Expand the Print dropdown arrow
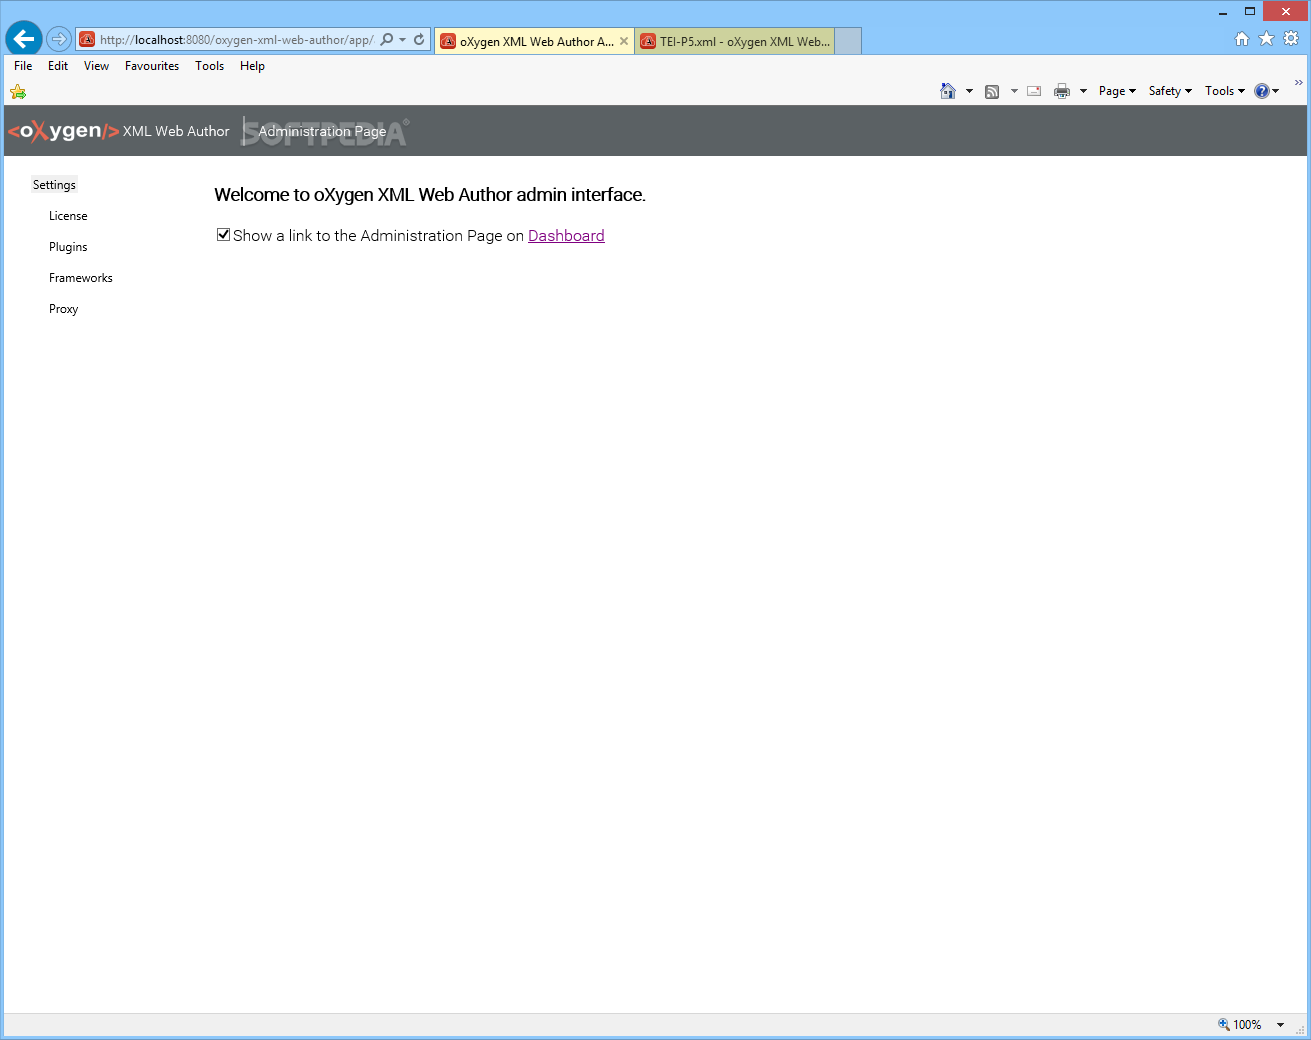Image resolution: width=1311 pixels, height=1040 pixels. point(1083,91)
